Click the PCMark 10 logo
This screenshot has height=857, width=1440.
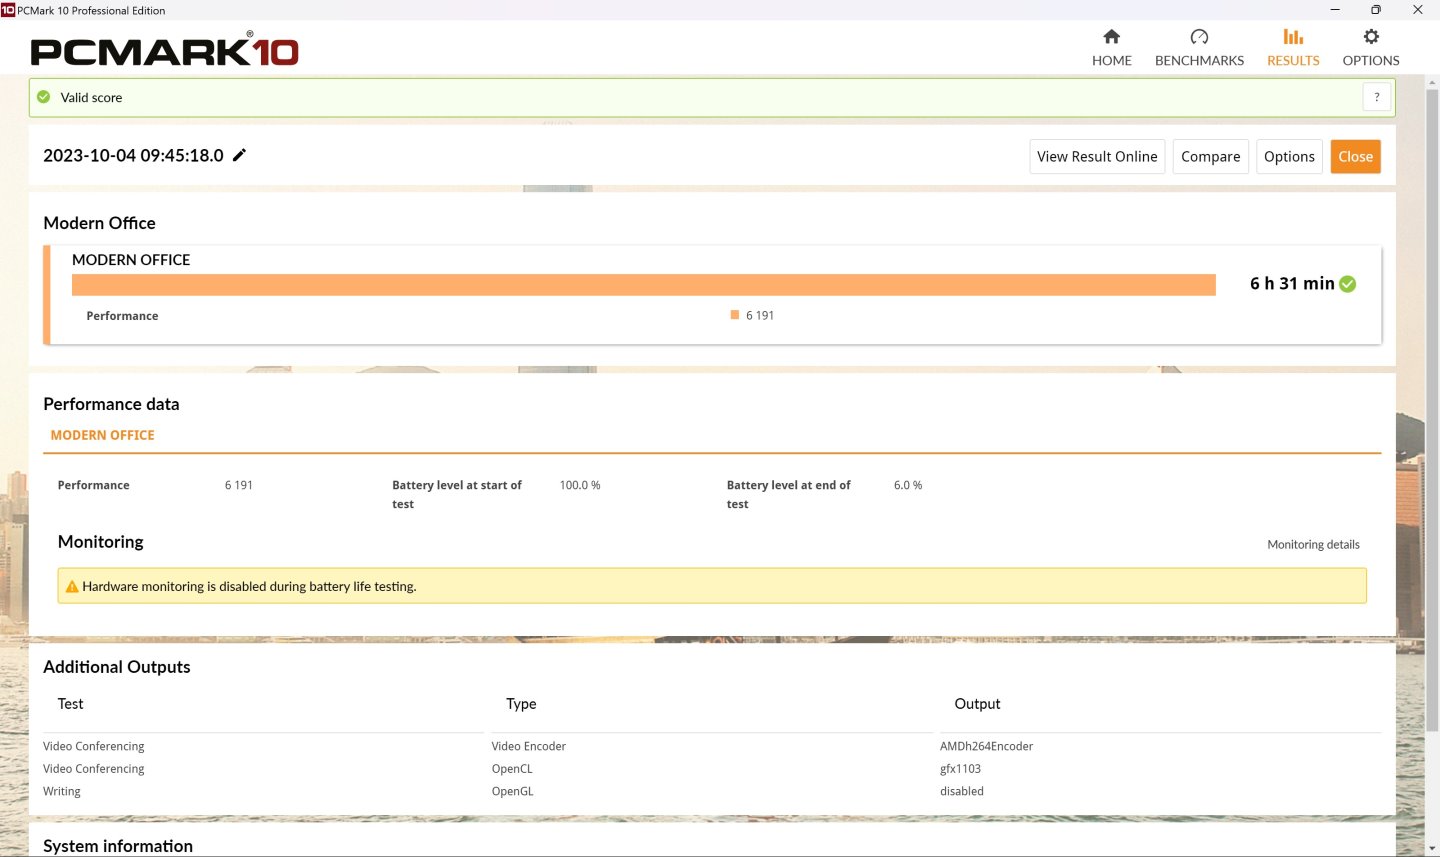165,50
